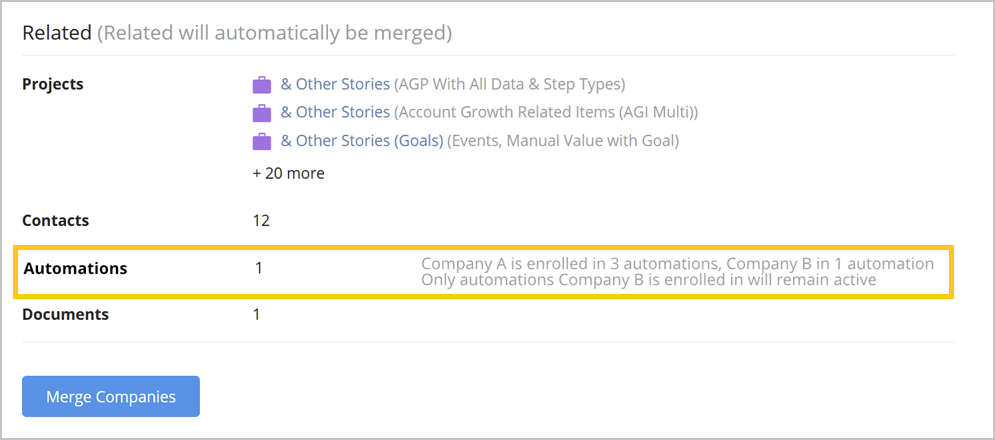Open the & Other Stories (Goals) project link
The width and height of the screenshot is (995, 440).
click(362, 141)
